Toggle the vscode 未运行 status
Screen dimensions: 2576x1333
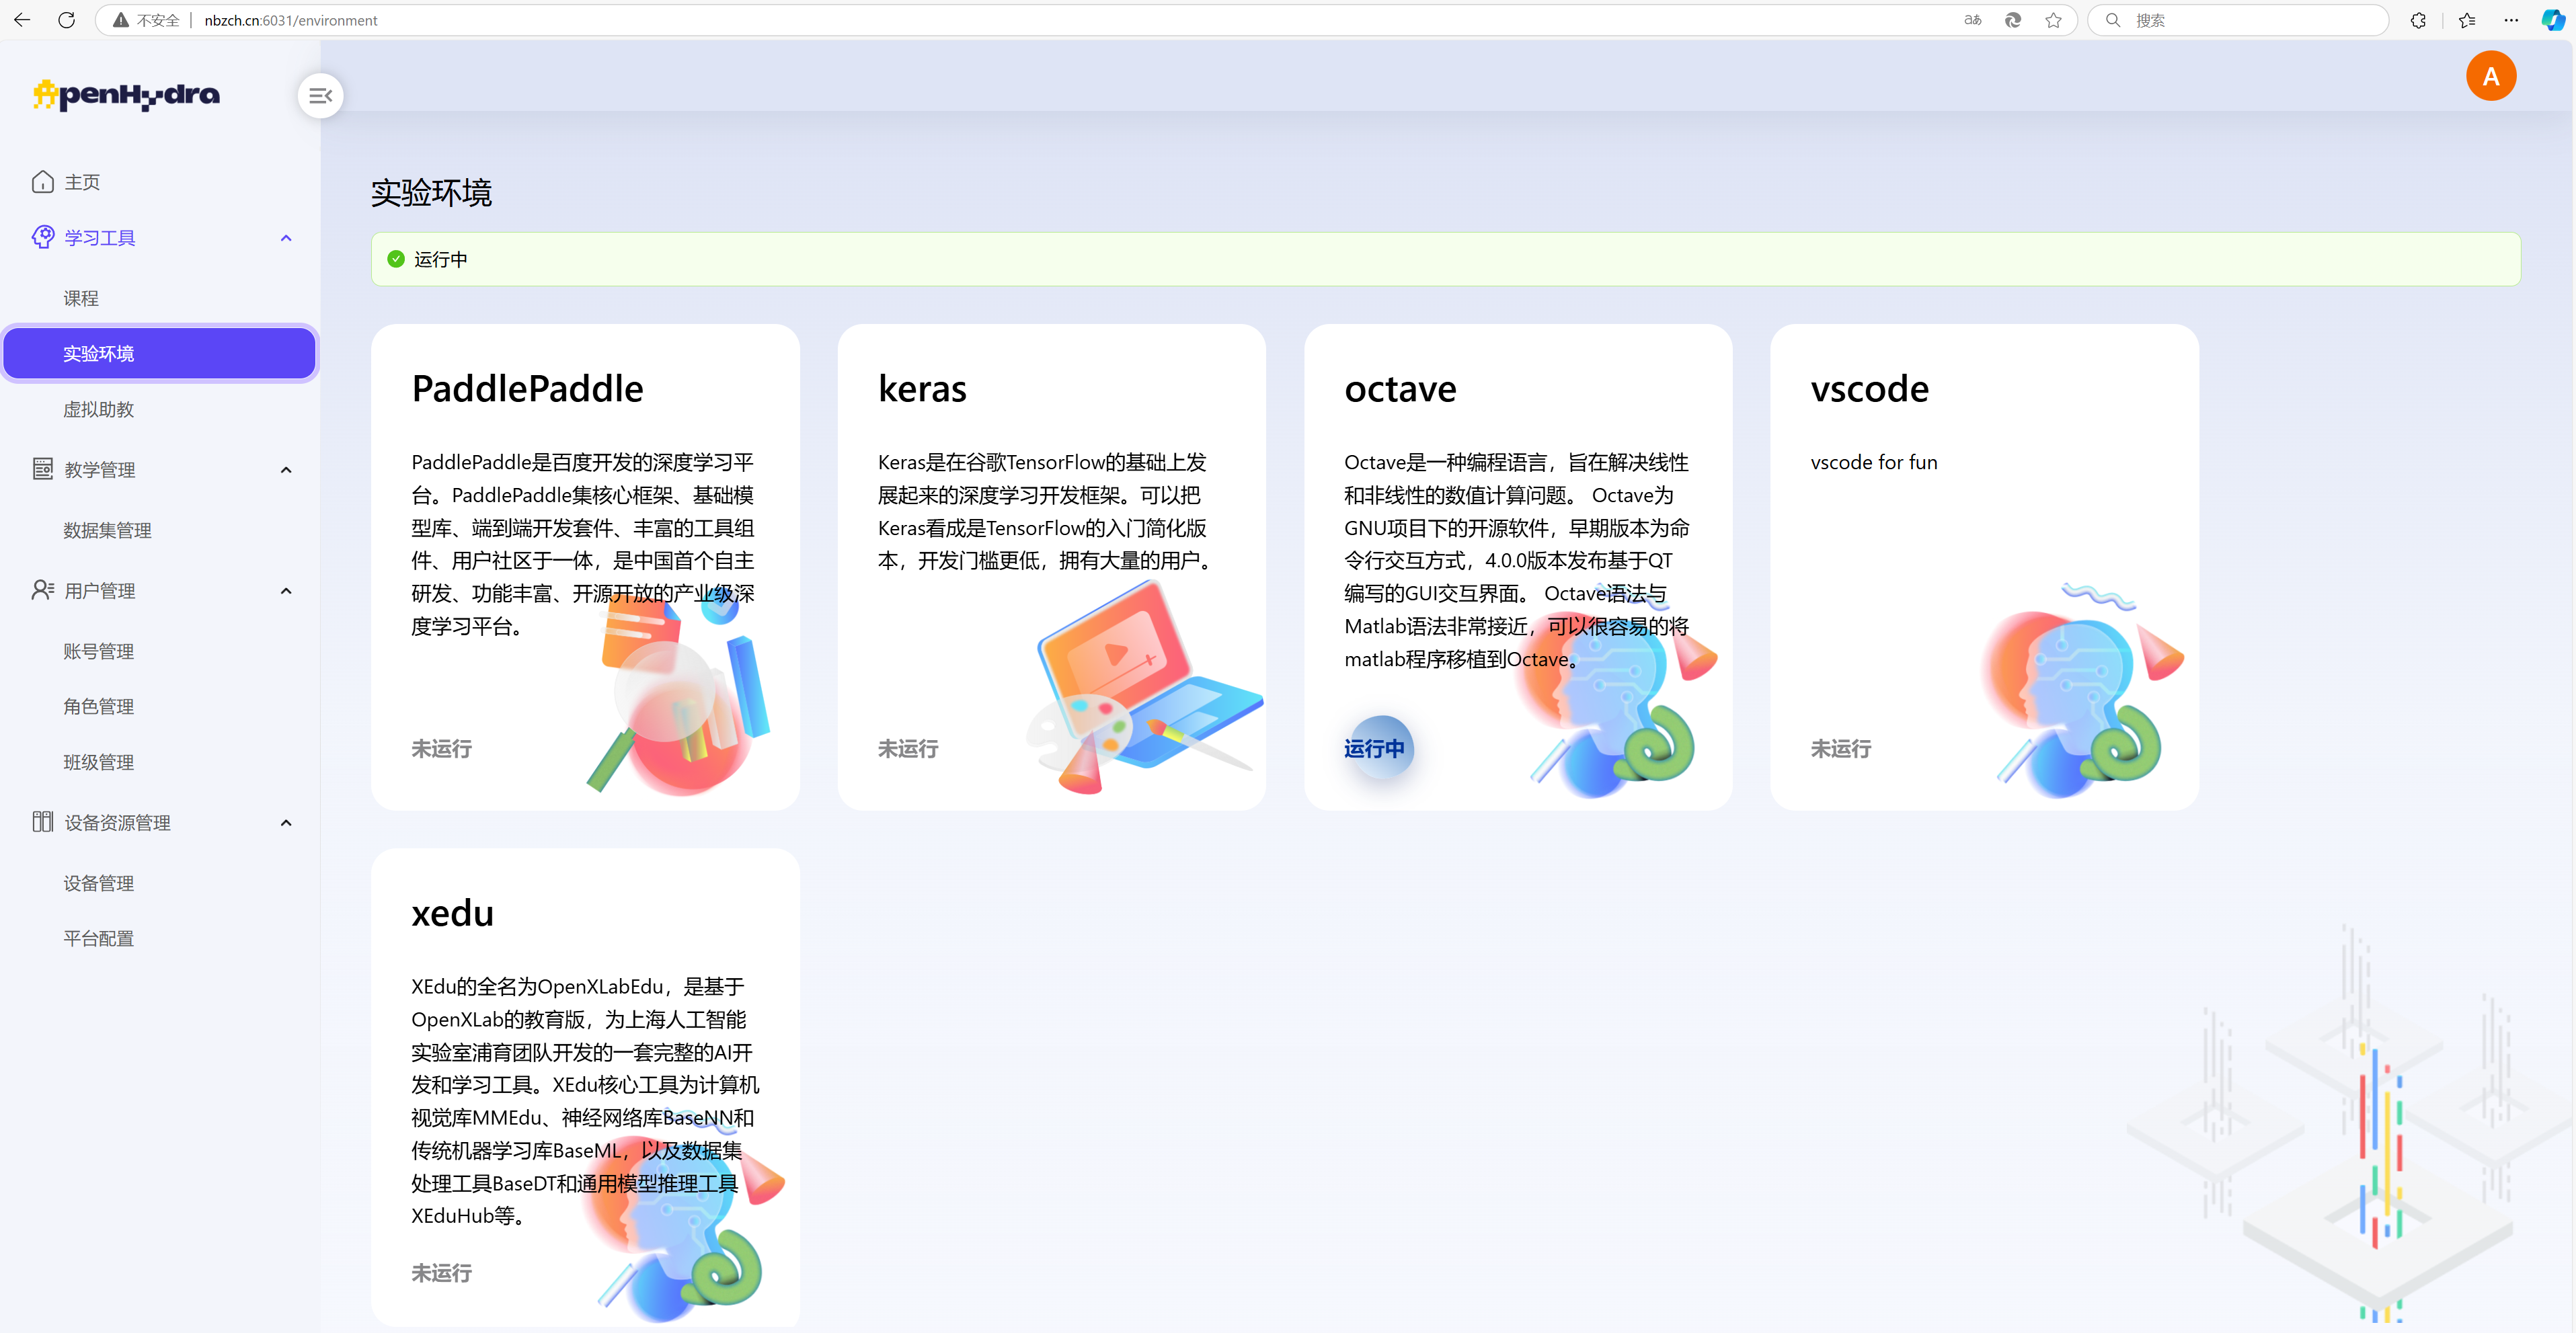(1840, 749)
